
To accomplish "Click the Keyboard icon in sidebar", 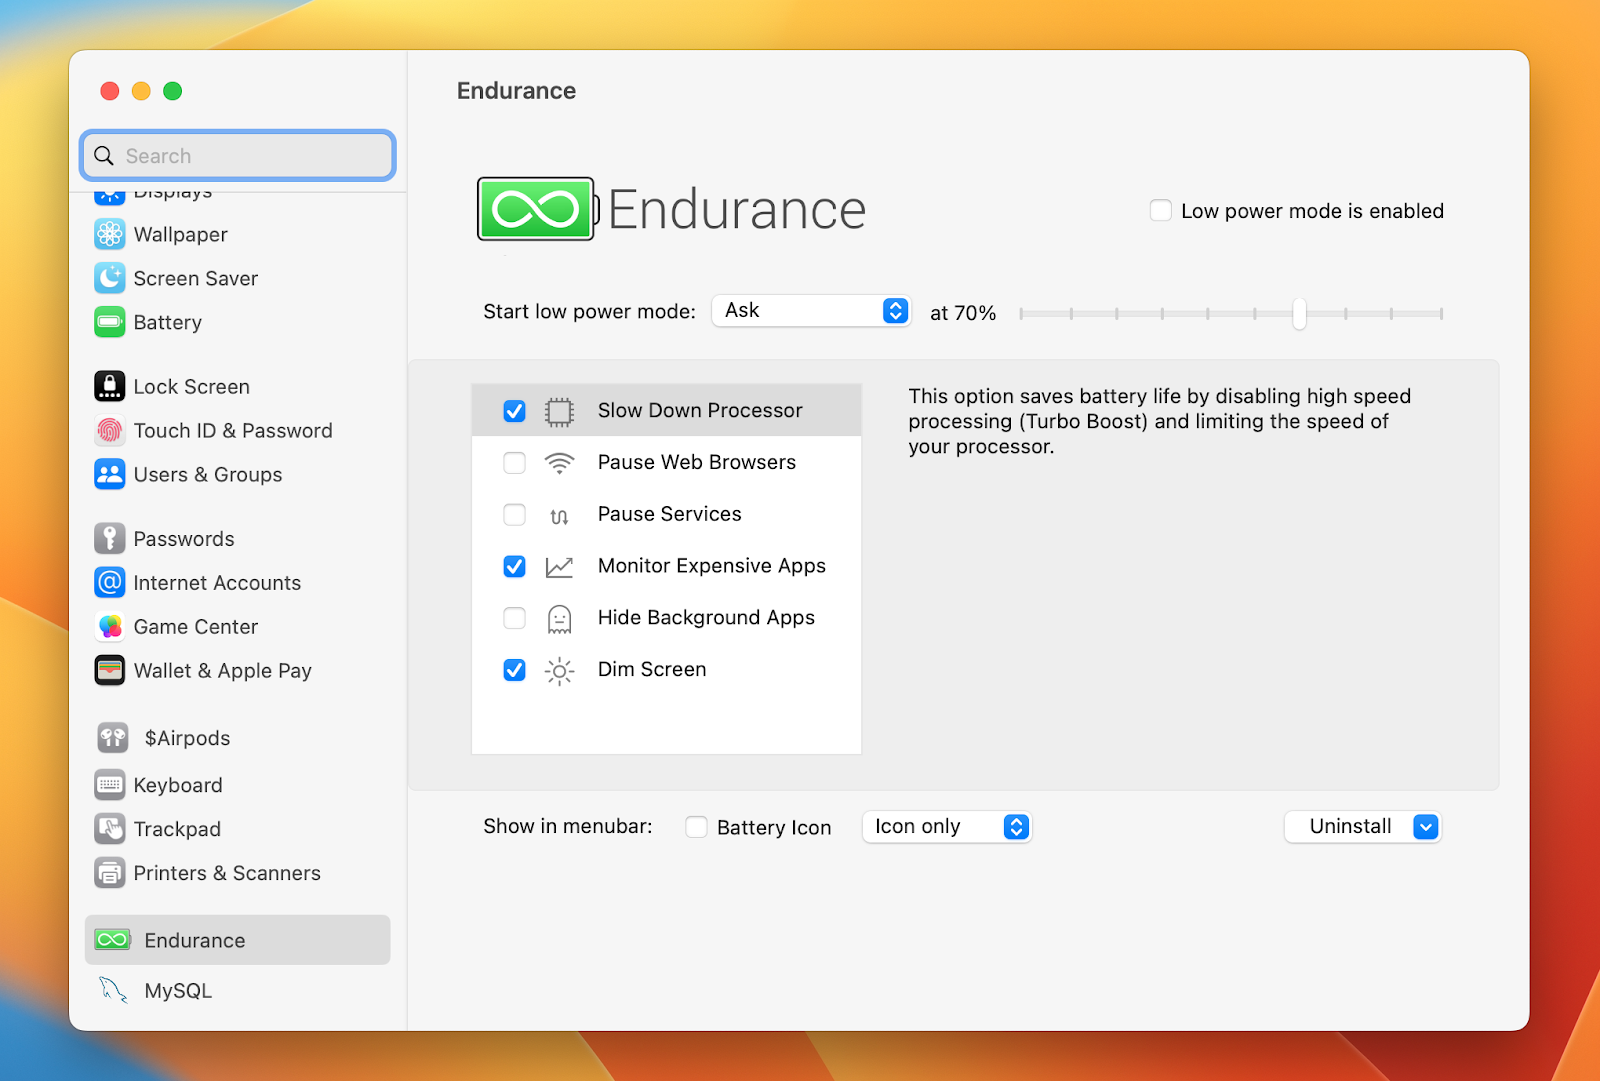I will 110,785.
